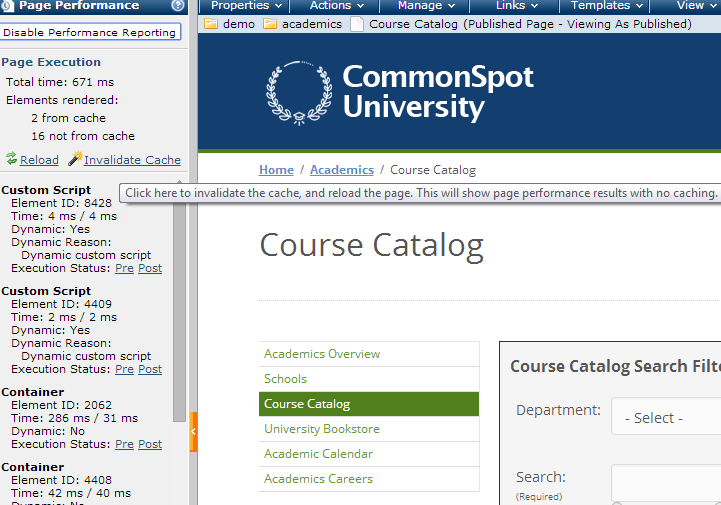Screen dimensions: 721x505
Task: Click the Search required input field
Action: click(666, 483)
